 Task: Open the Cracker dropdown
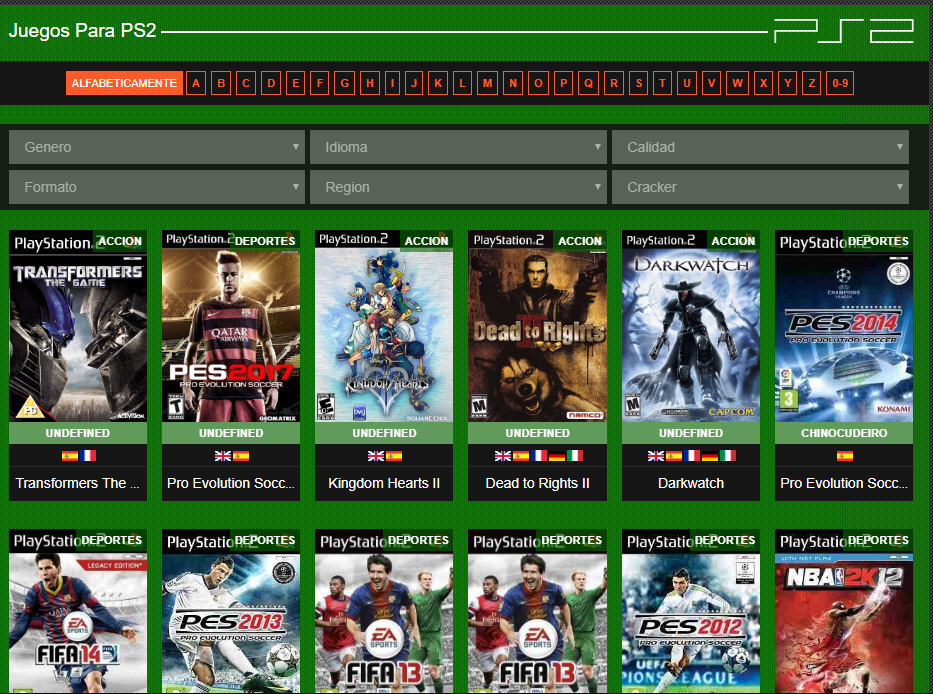(760, 187)
